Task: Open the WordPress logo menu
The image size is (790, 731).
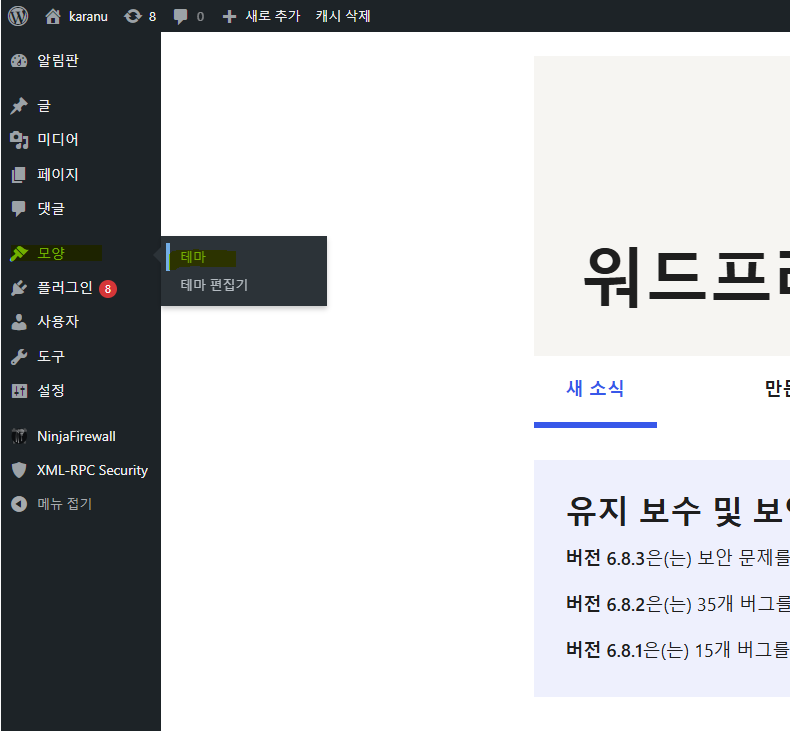Action: pyautogui.click(x=18, y=16)
